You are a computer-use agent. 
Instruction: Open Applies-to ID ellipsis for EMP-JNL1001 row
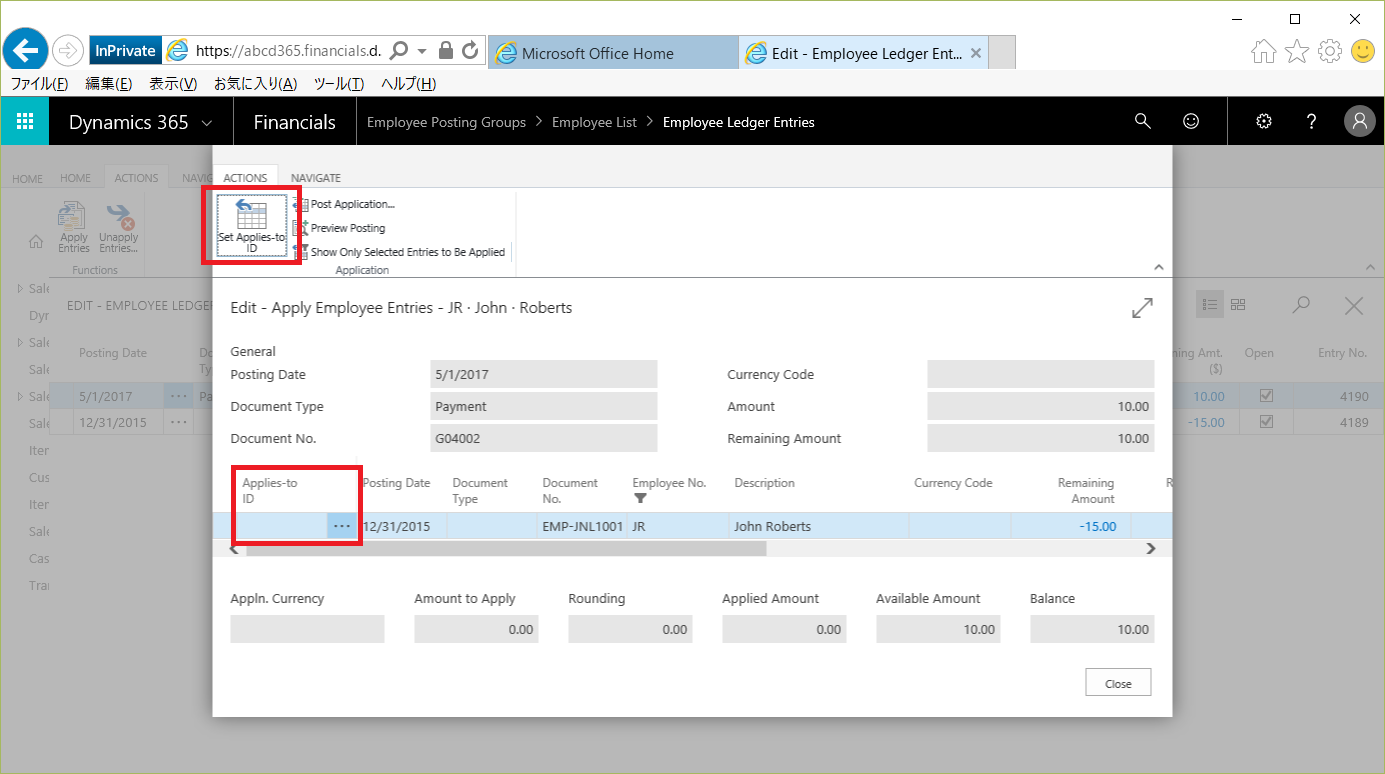[342, 526]
